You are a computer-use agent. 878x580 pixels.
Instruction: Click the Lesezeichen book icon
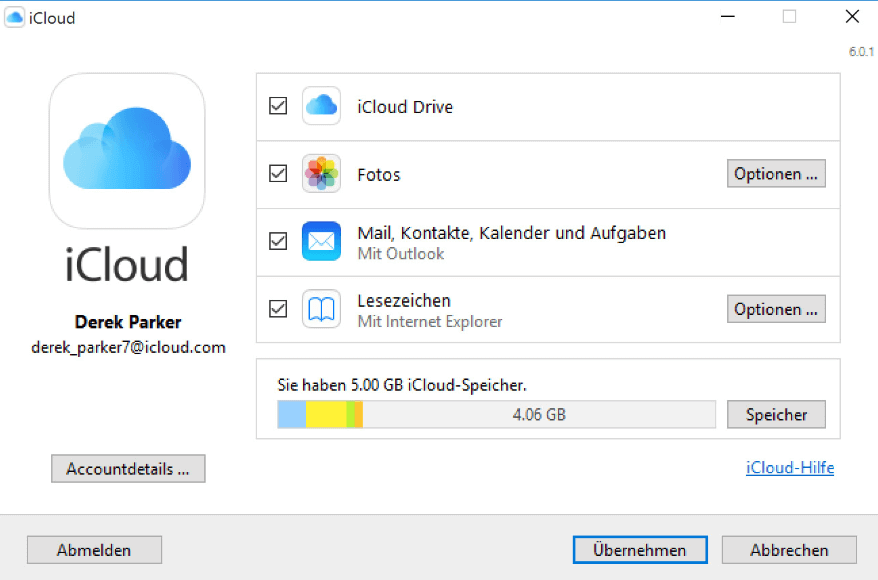click(321, 308)
